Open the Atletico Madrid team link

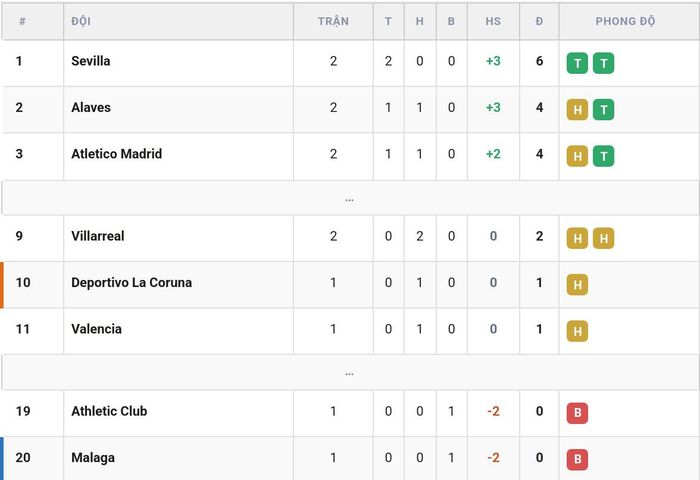tap(117, 154)
